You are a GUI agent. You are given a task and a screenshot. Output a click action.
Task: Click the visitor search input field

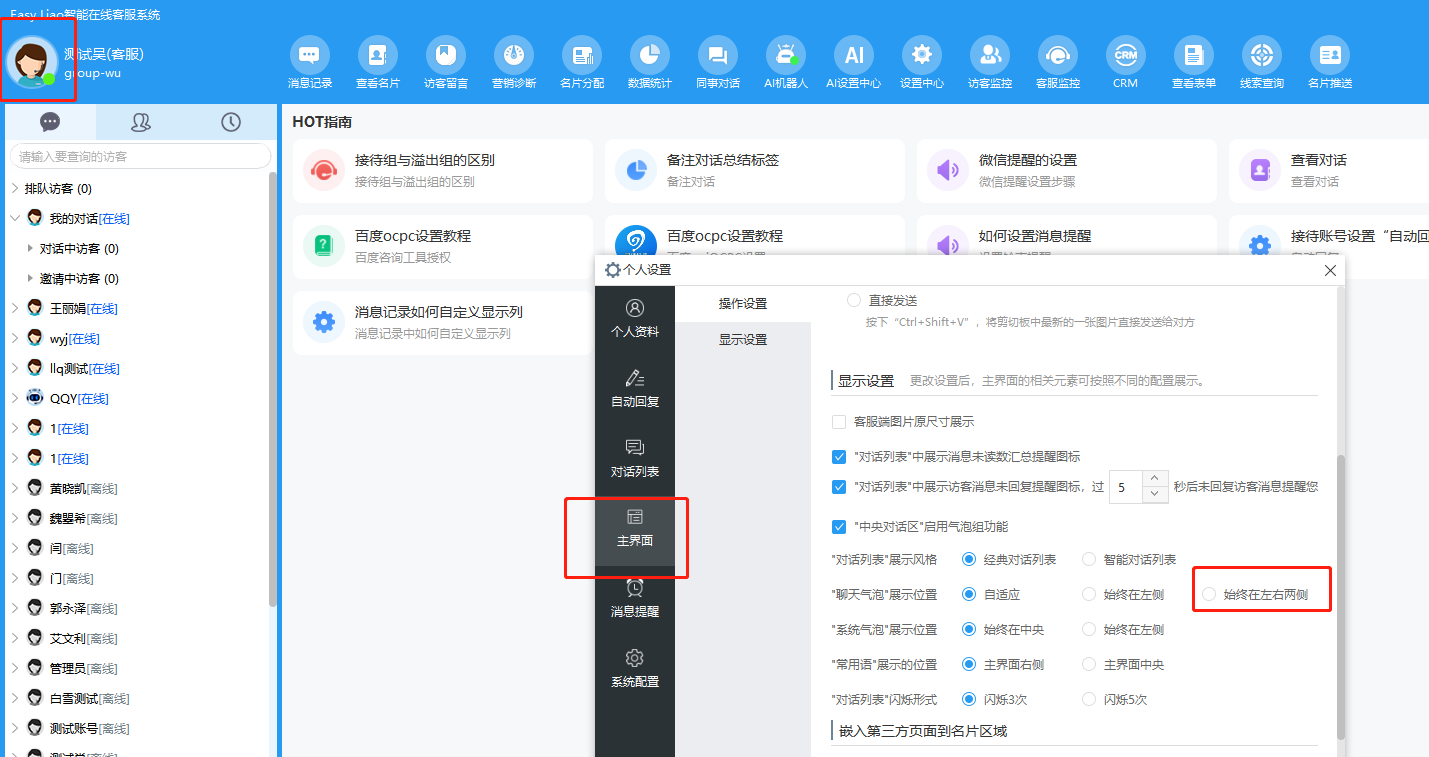[x=140, y=156]
